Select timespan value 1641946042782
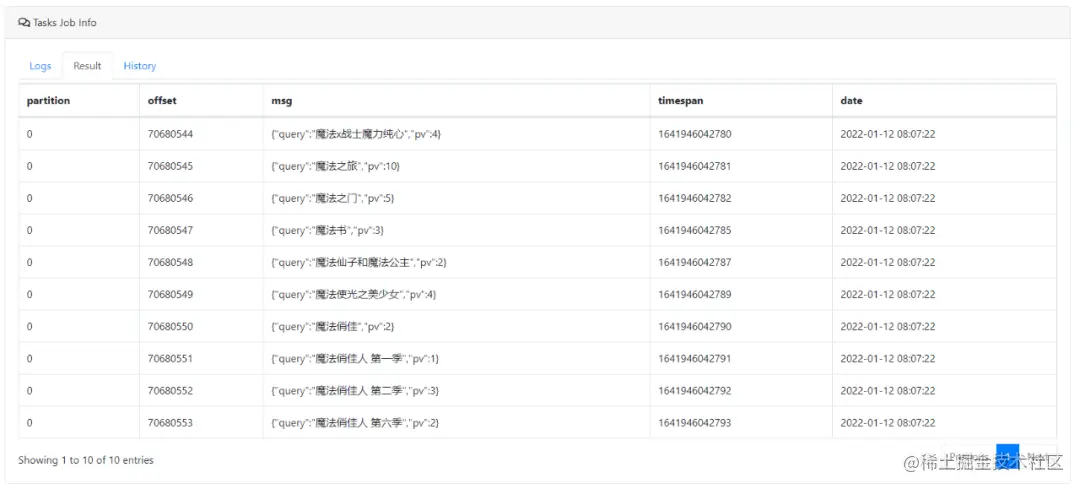 point(695,198)
